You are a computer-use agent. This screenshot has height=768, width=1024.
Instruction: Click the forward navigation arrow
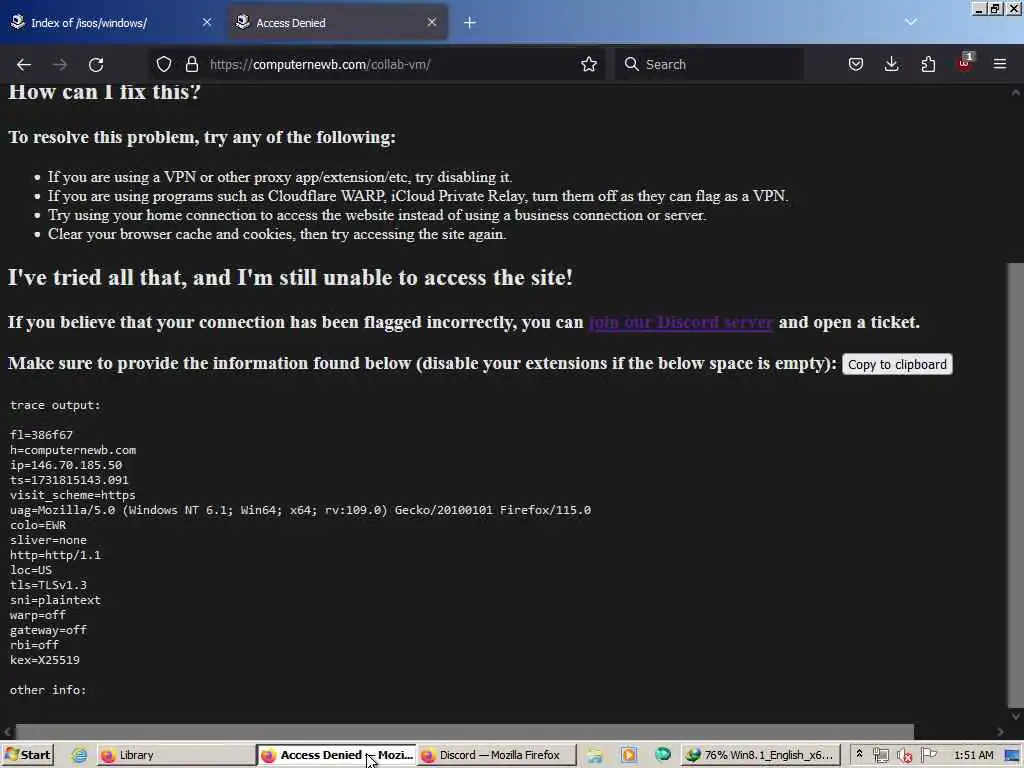(x=59, y=64)
